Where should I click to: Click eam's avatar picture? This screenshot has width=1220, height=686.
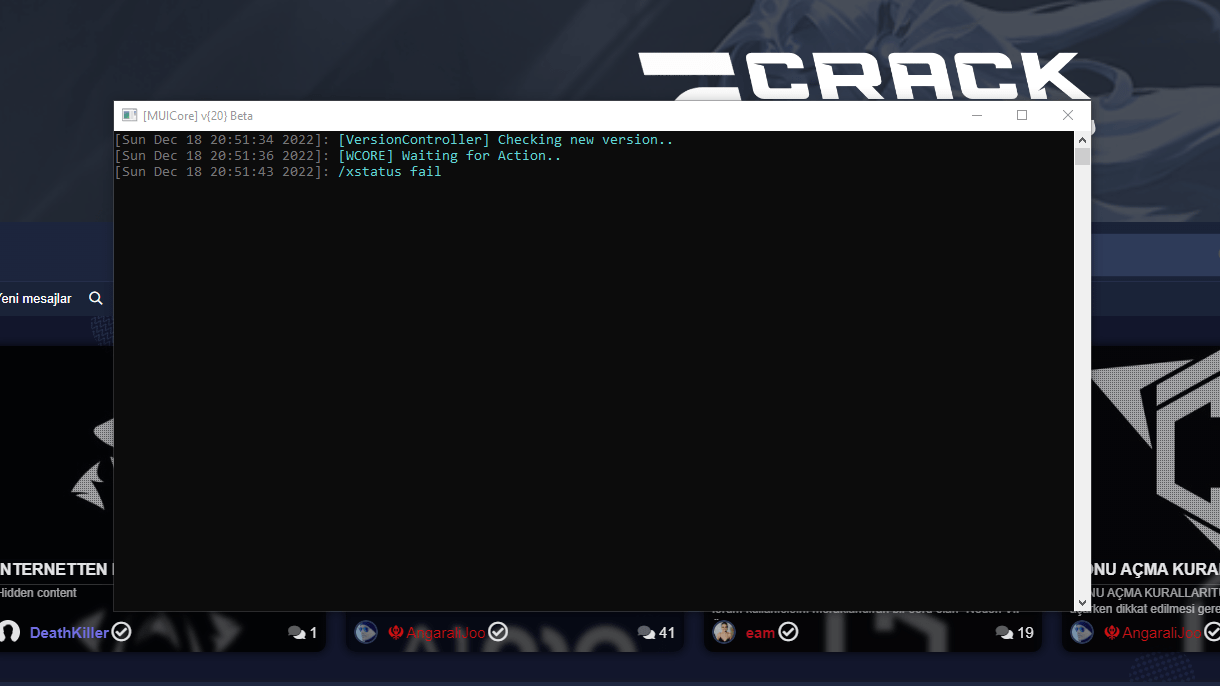click(x=724, y=632)
